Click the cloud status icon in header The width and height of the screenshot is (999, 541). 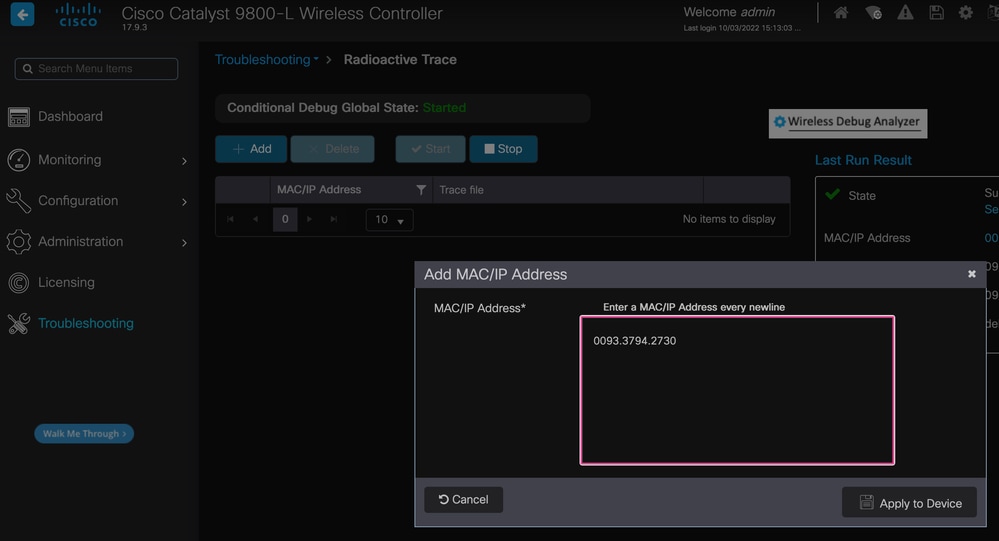tap(873, 13)
